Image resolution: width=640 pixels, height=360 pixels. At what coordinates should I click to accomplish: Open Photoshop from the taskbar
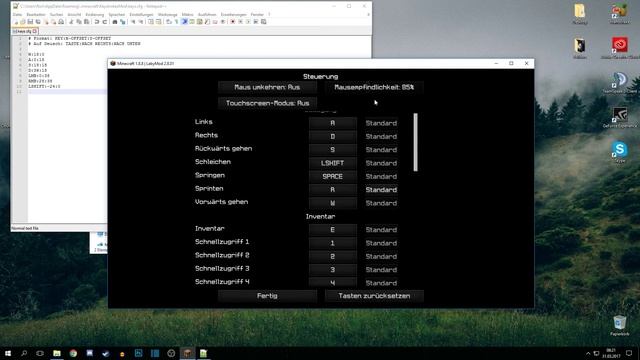tap(138, 353)
